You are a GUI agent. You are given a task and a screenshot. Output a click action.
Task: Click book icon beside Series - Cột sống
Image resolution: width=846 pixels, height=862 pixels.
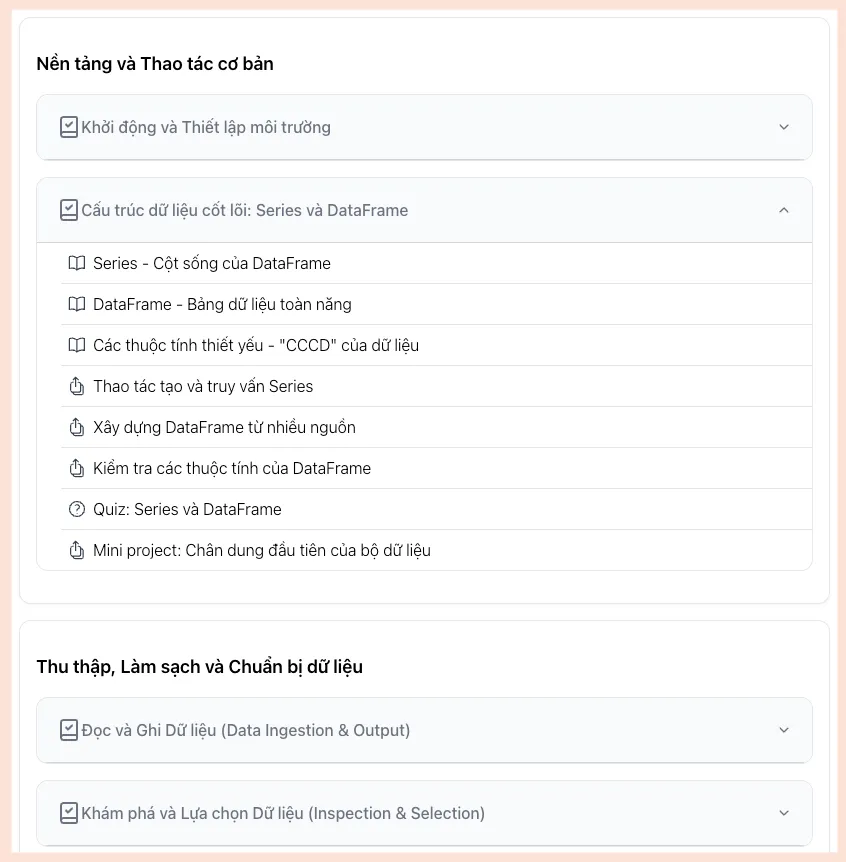point(77,264)
